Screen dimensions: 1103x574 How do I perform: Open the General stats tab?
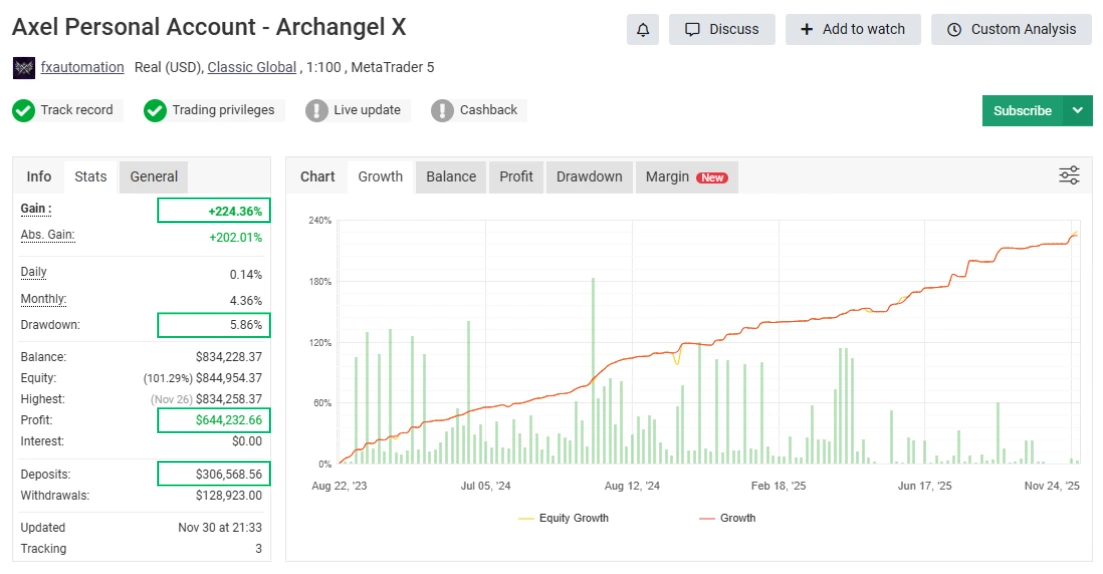[154, 176]
